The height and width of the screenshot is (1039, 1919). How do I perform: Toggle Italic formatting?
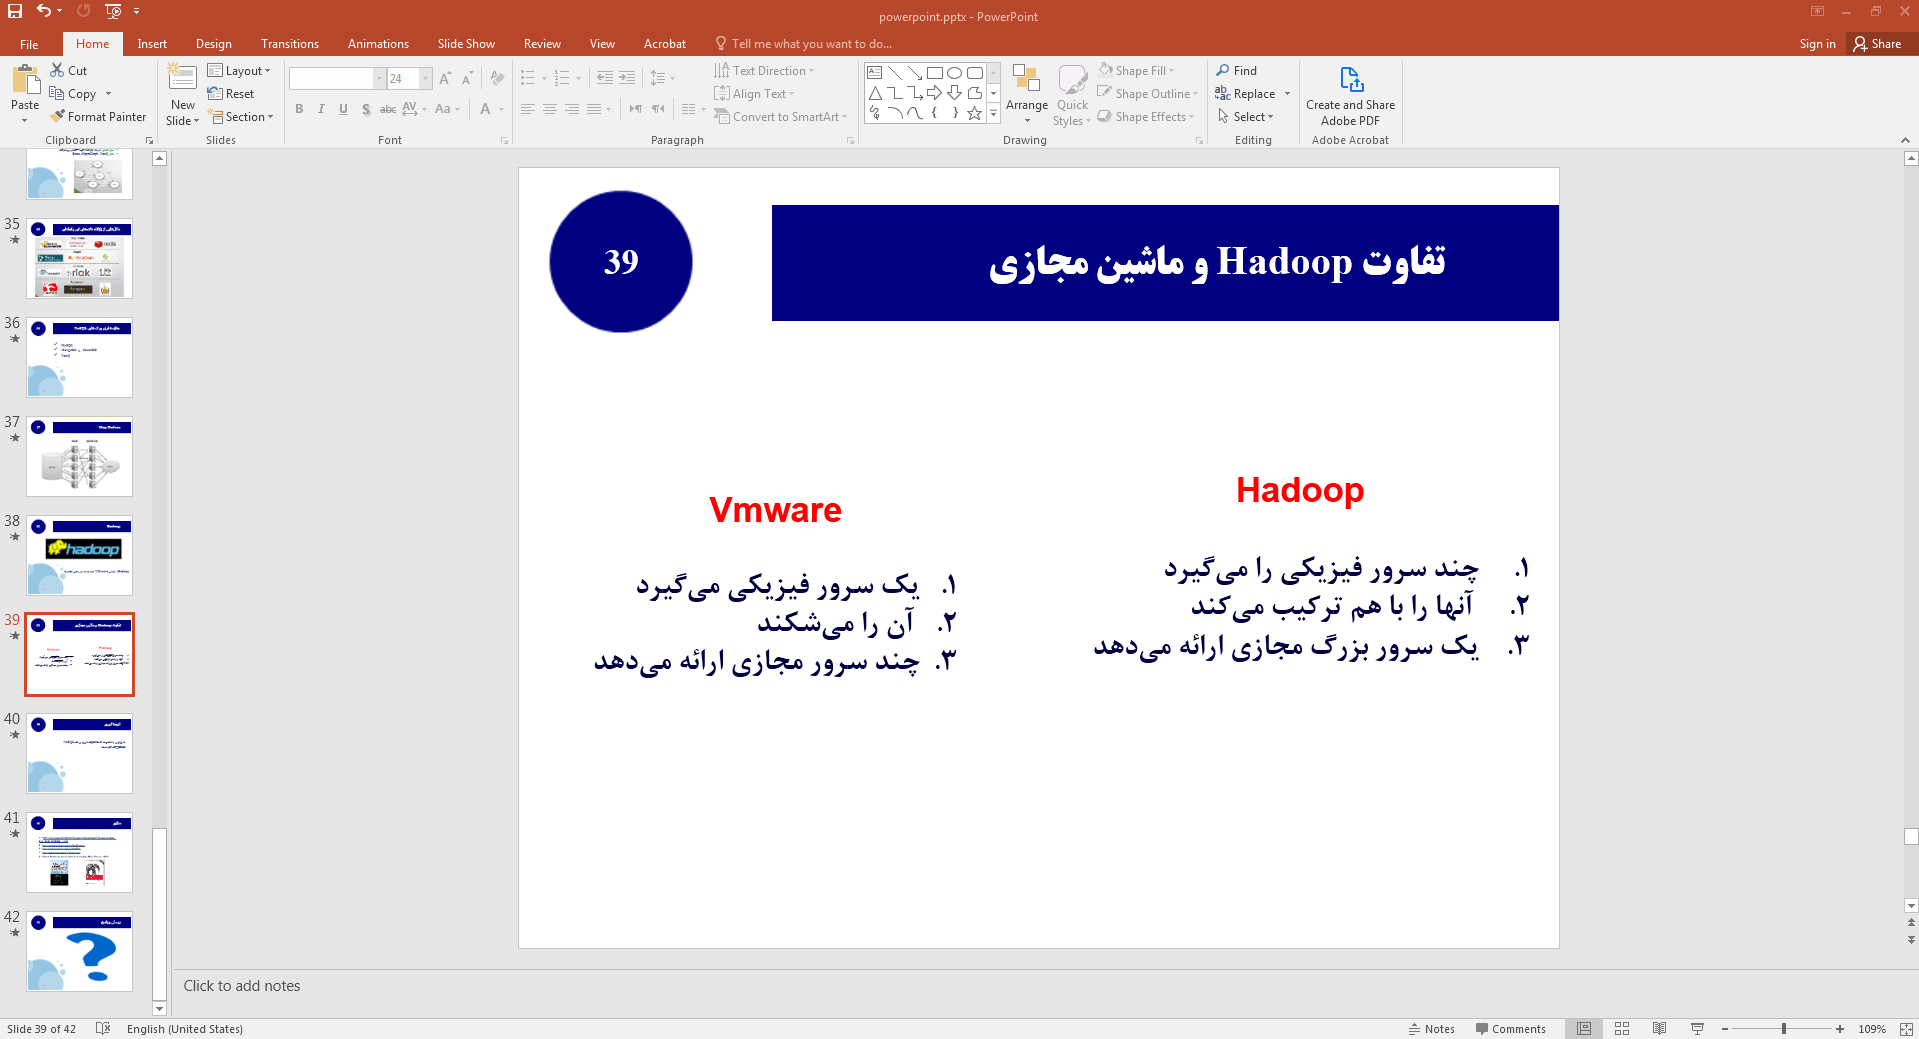[x=321, y=109]
